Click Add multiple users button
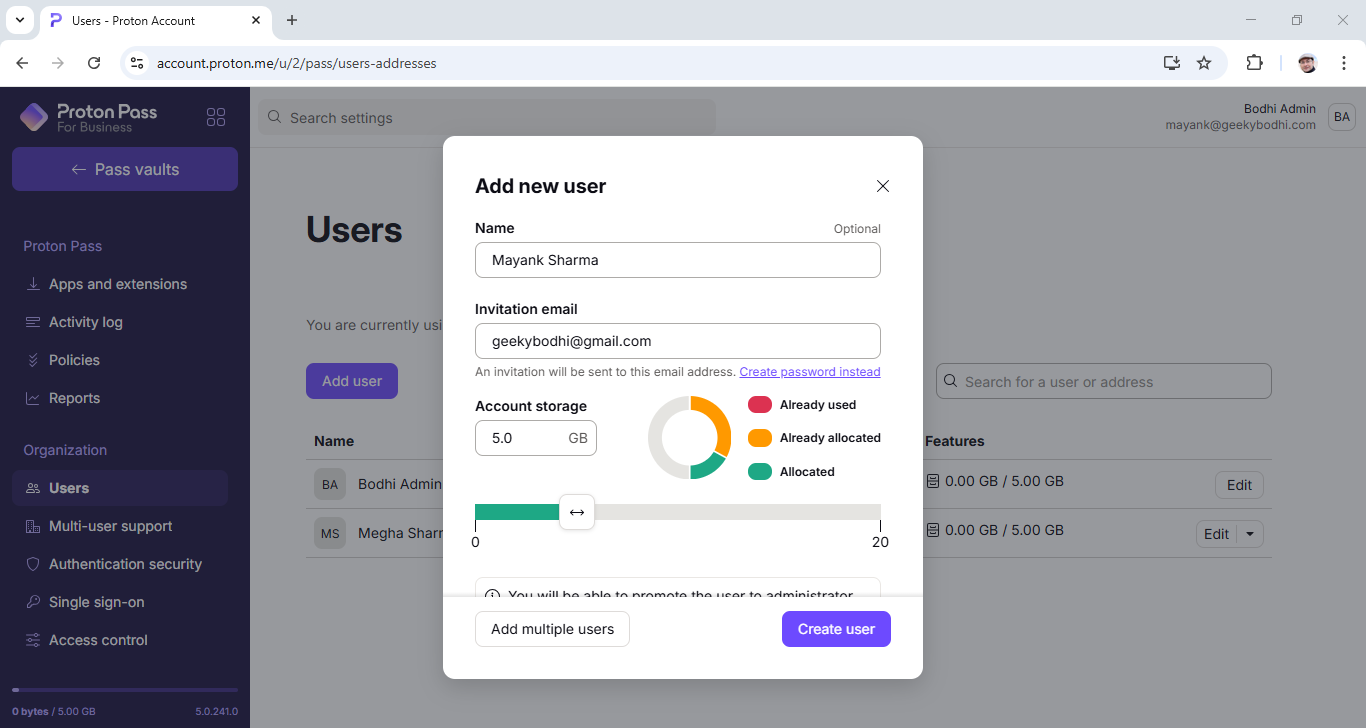The image size is (1366, 728). tap(552, 629)
